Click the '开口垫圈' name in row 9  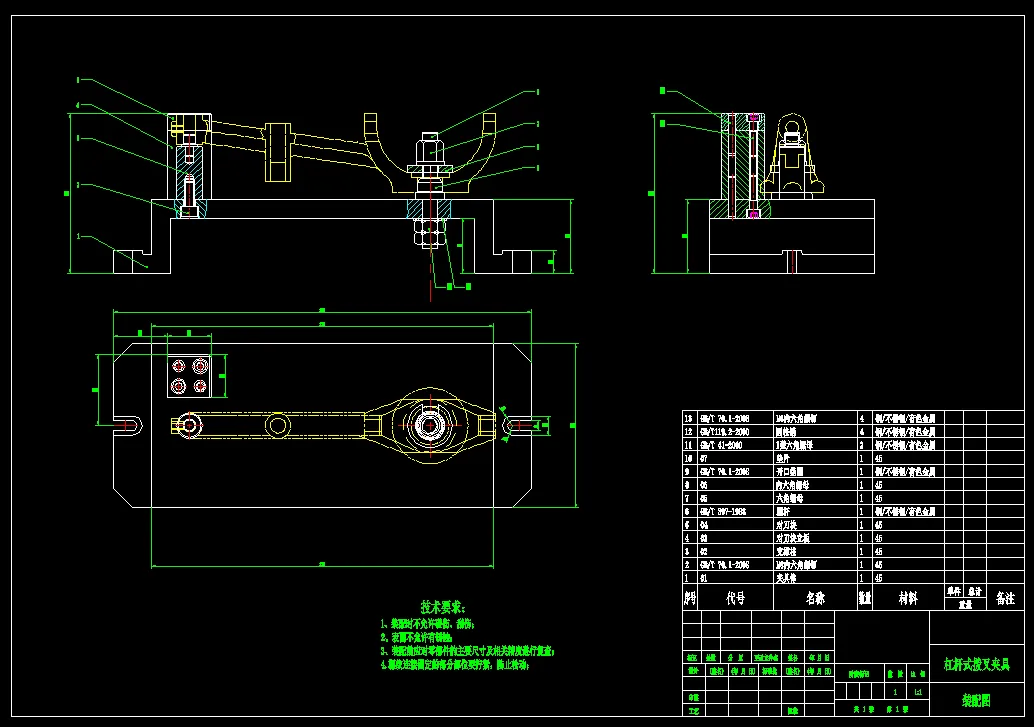click(x=789, y=472)
